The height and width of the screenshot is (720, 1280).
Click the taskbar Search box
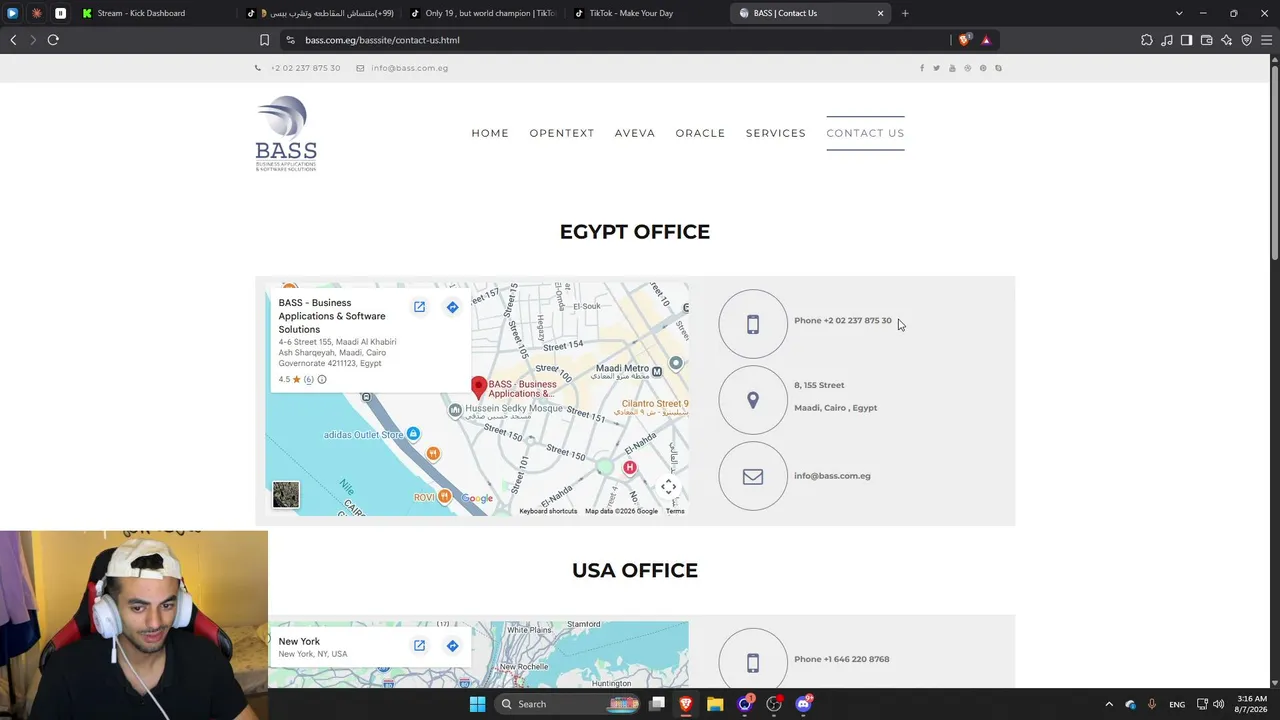click(x=566, y=704)
